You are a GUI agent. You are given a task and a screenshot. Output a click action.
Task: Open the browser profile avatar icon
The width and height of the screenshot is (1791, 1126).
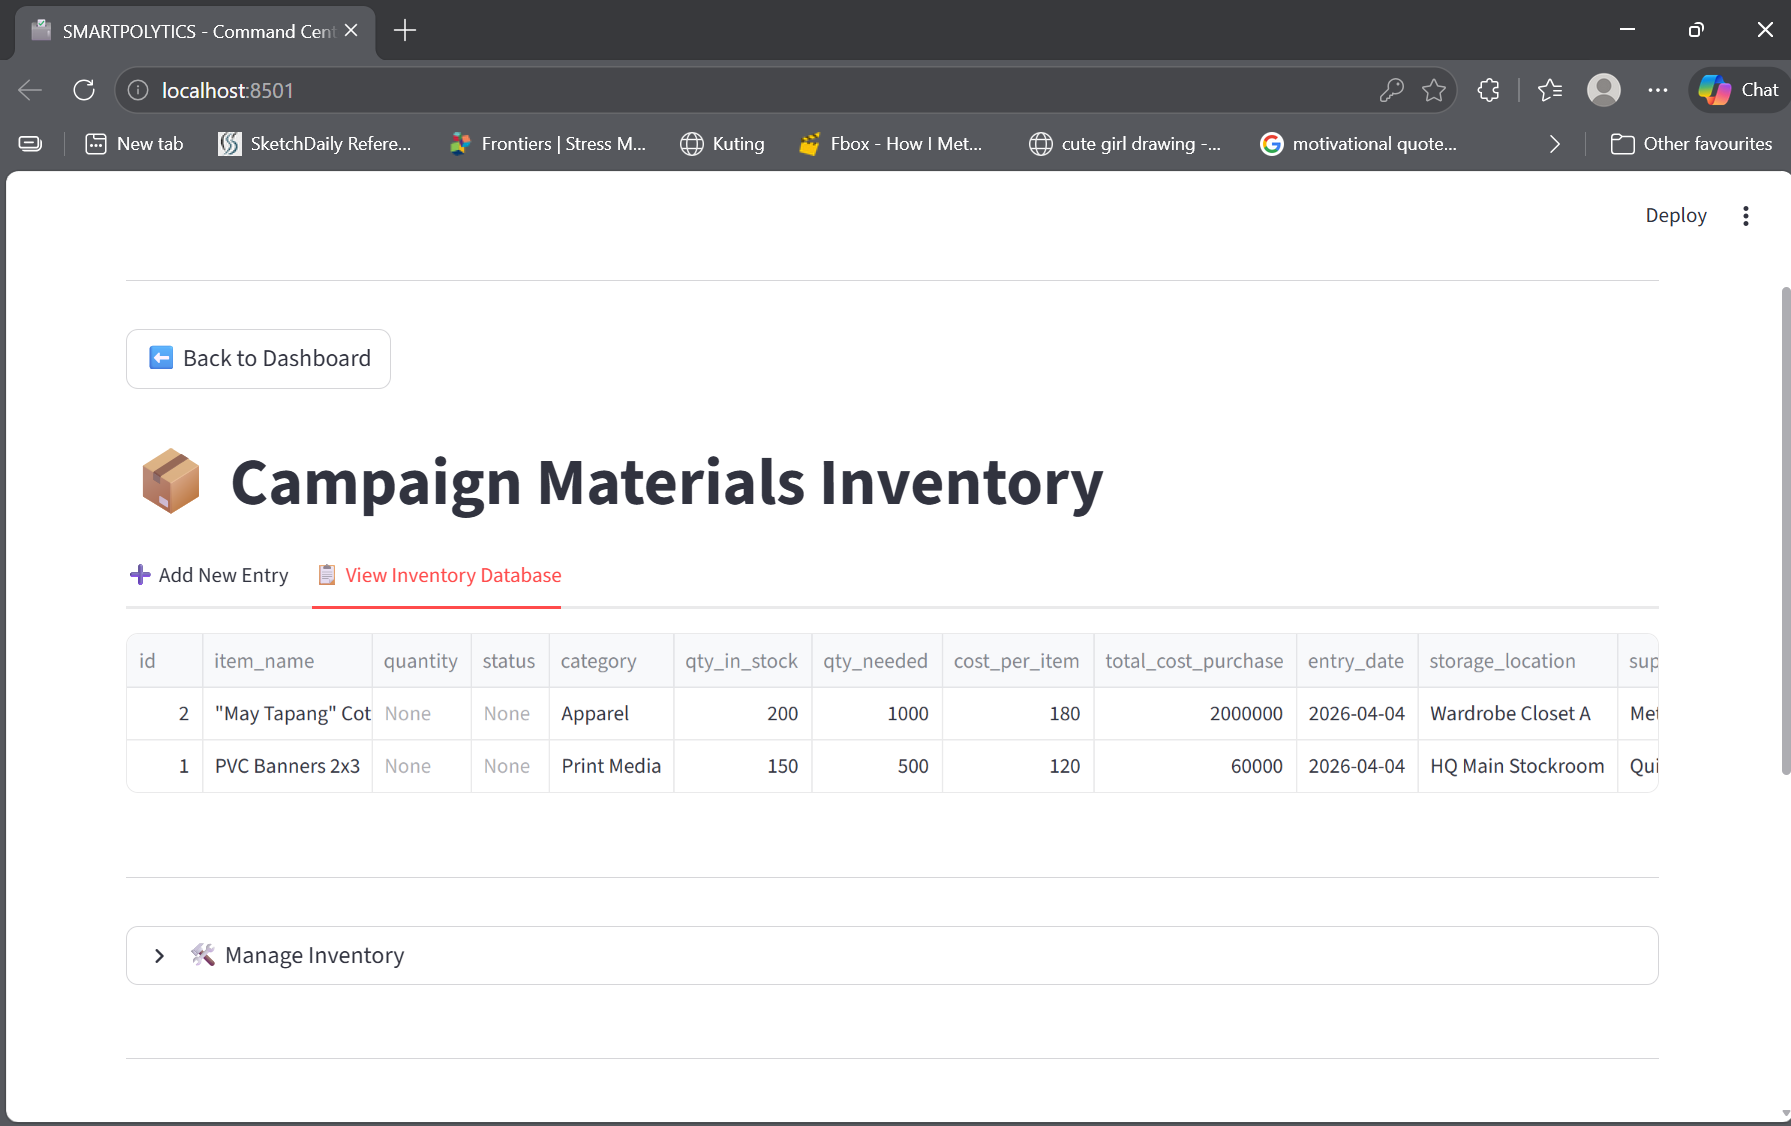point(1603,90)
